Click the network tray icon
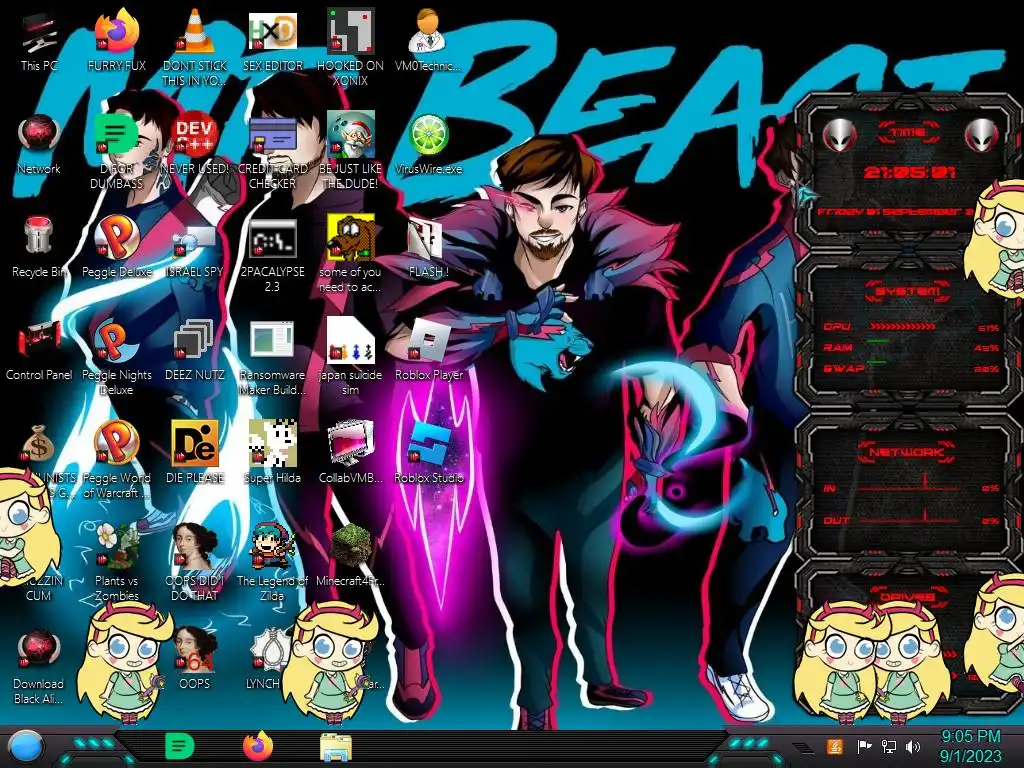Screen dimensions: 1024x768 click(x=889, y=746)
